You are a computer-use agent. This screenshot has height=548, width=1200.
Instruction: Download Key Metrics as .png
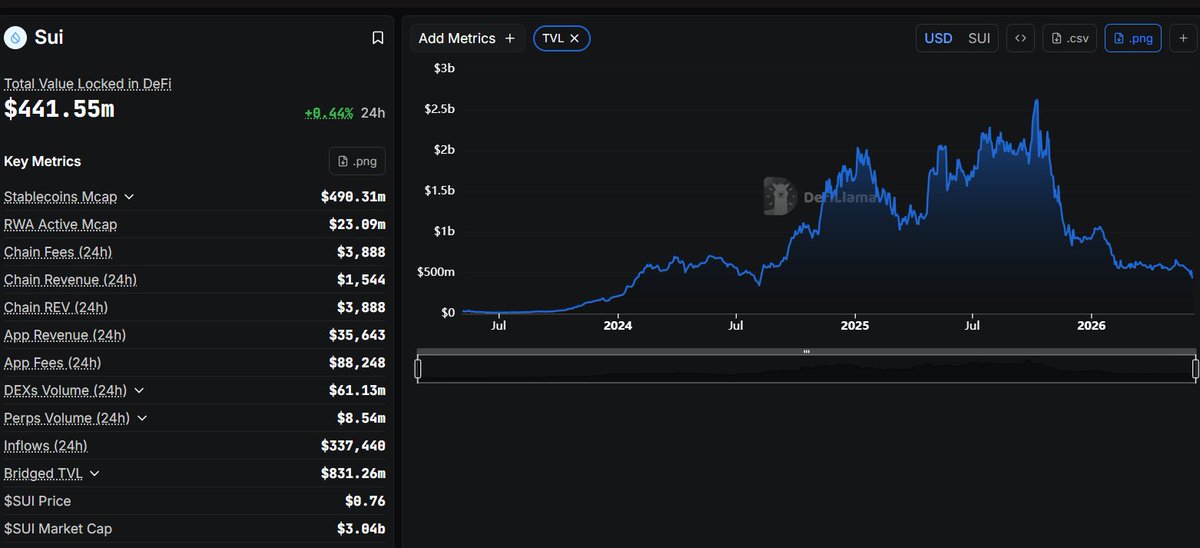357,161
